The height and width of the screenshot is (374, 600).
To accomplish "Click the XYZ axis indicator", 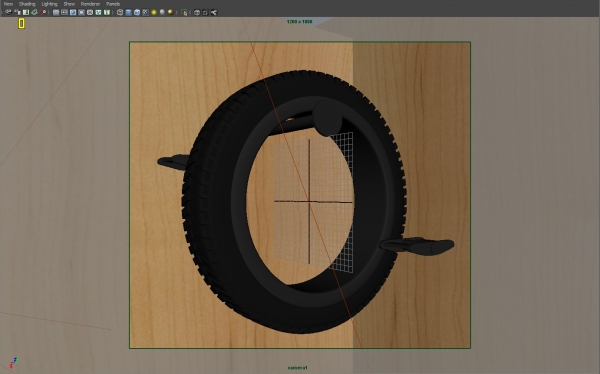I will tap(13, 363).
